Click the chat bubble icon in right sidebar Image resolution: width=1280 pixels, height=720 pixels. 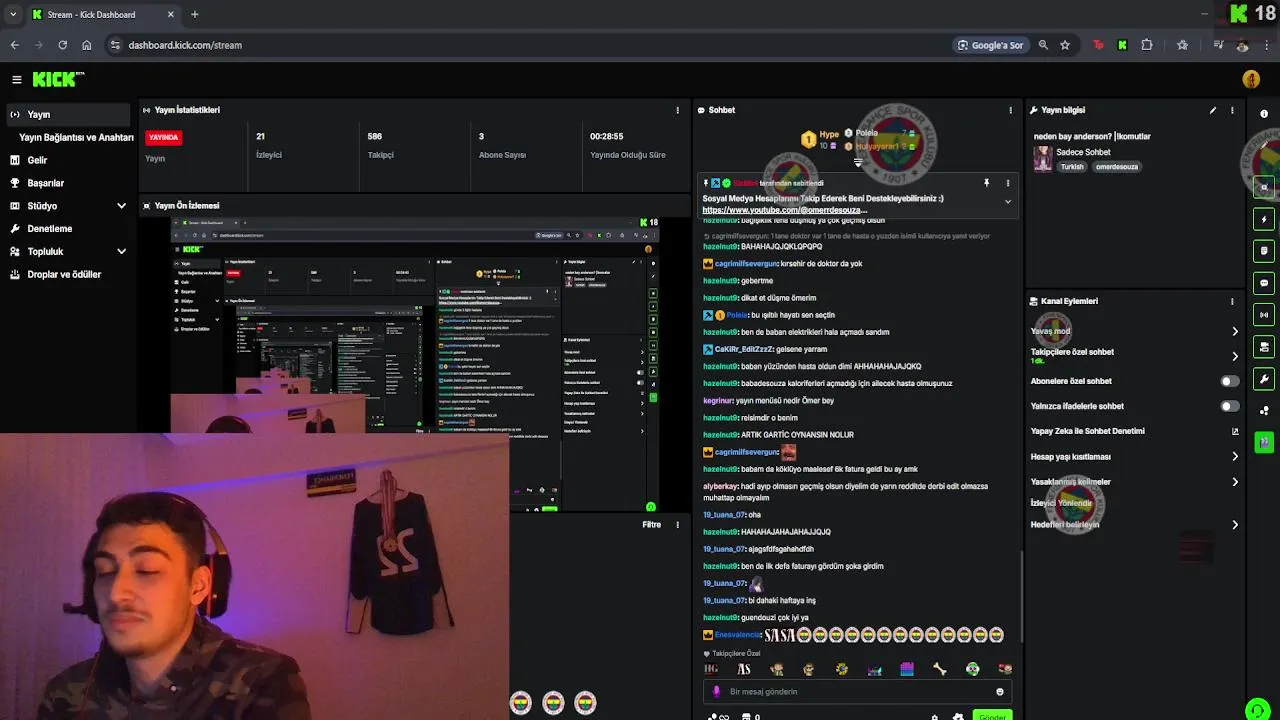click(1264, 283)
